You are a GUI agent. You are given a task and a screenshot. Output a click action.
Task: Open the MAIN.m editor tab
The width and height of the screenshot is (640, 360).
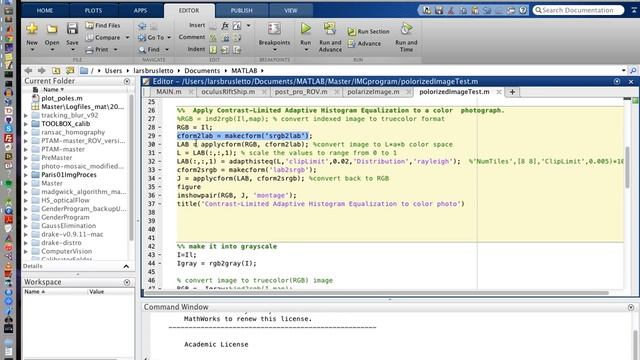(169, 92)
